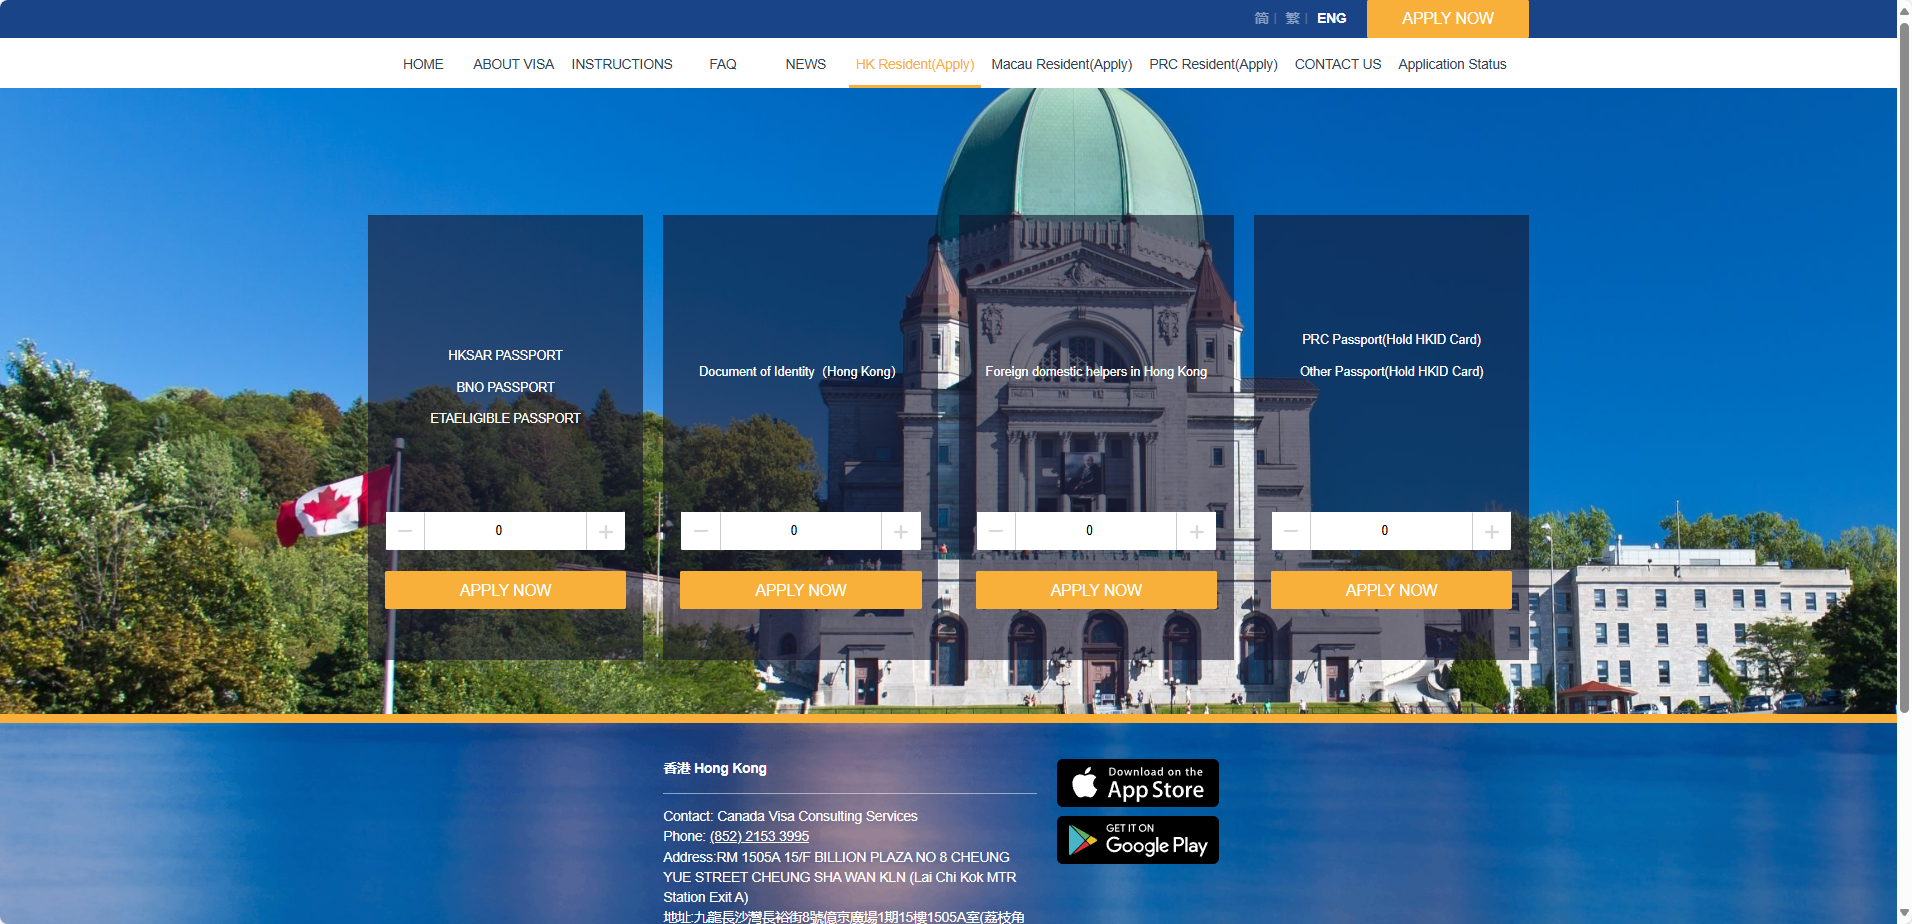Decrement Foreign domestic helpers applicant count
1912x924 pixels.
(x=996, y=531)
